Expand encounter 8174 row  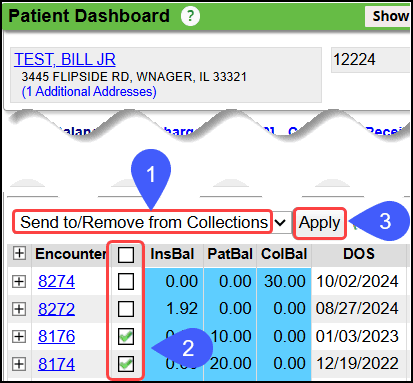(x=19, y=364)
